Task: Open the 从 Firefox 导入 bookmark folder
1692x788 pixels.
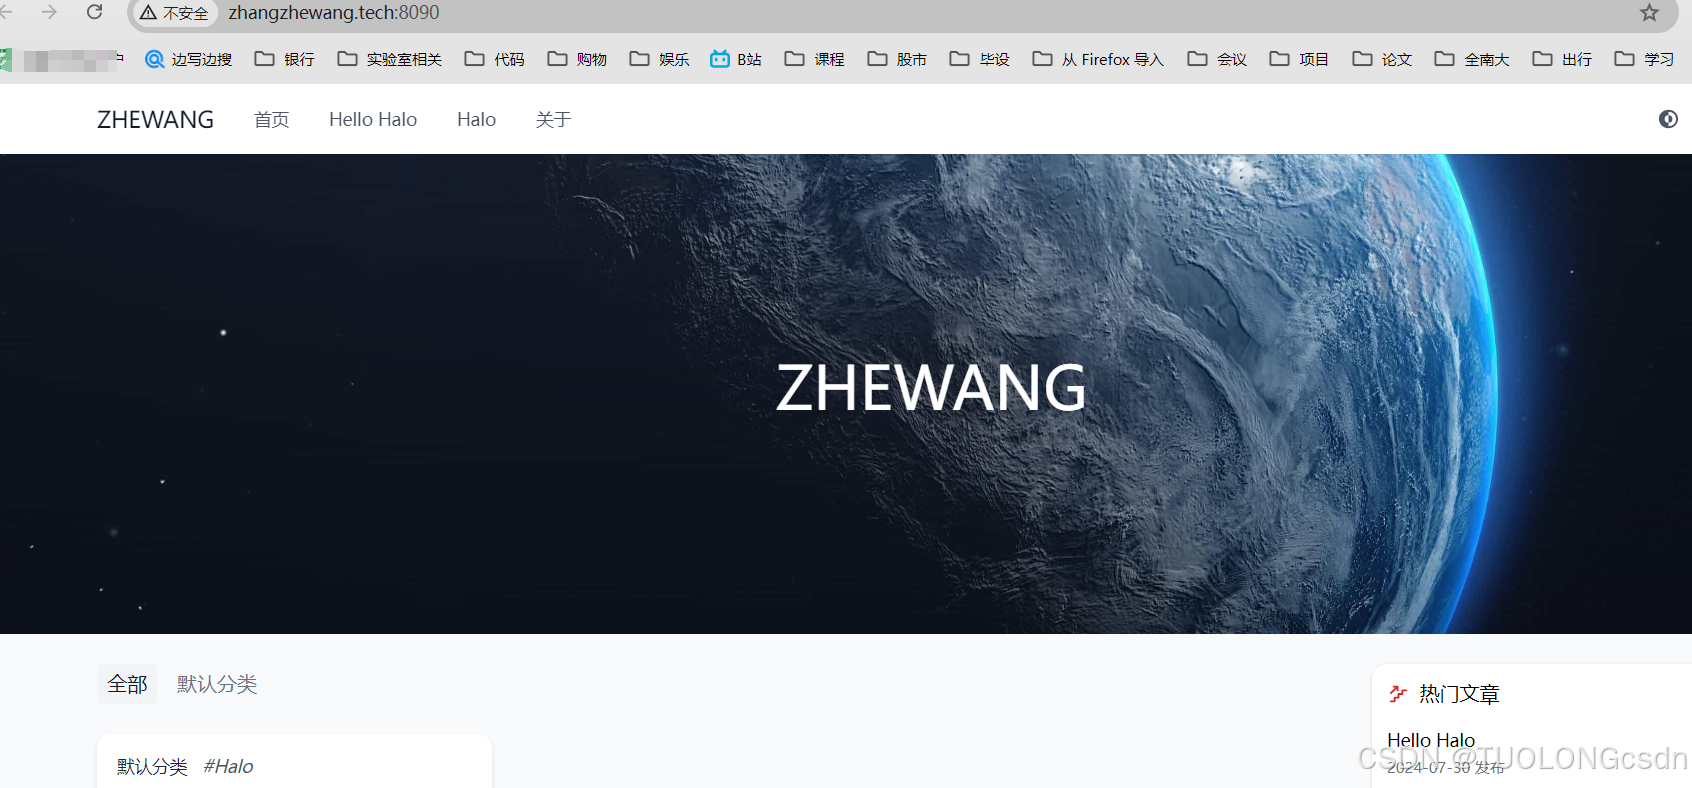Action: click(1099, 59)
